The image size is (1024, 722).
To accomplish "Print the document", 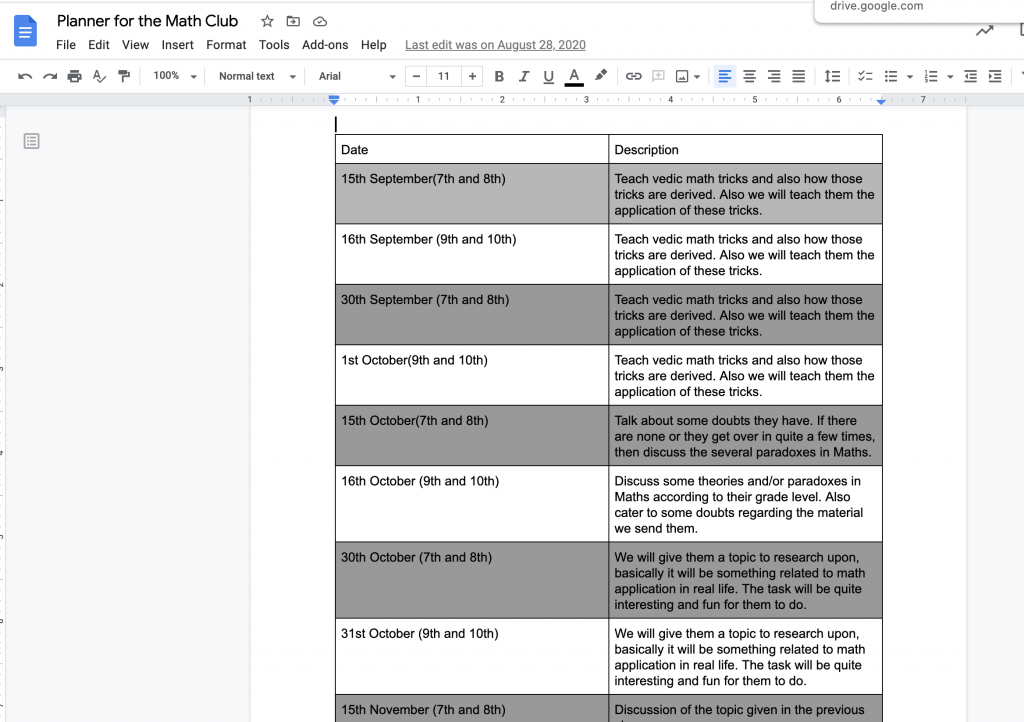I will (x=74, y=76).
